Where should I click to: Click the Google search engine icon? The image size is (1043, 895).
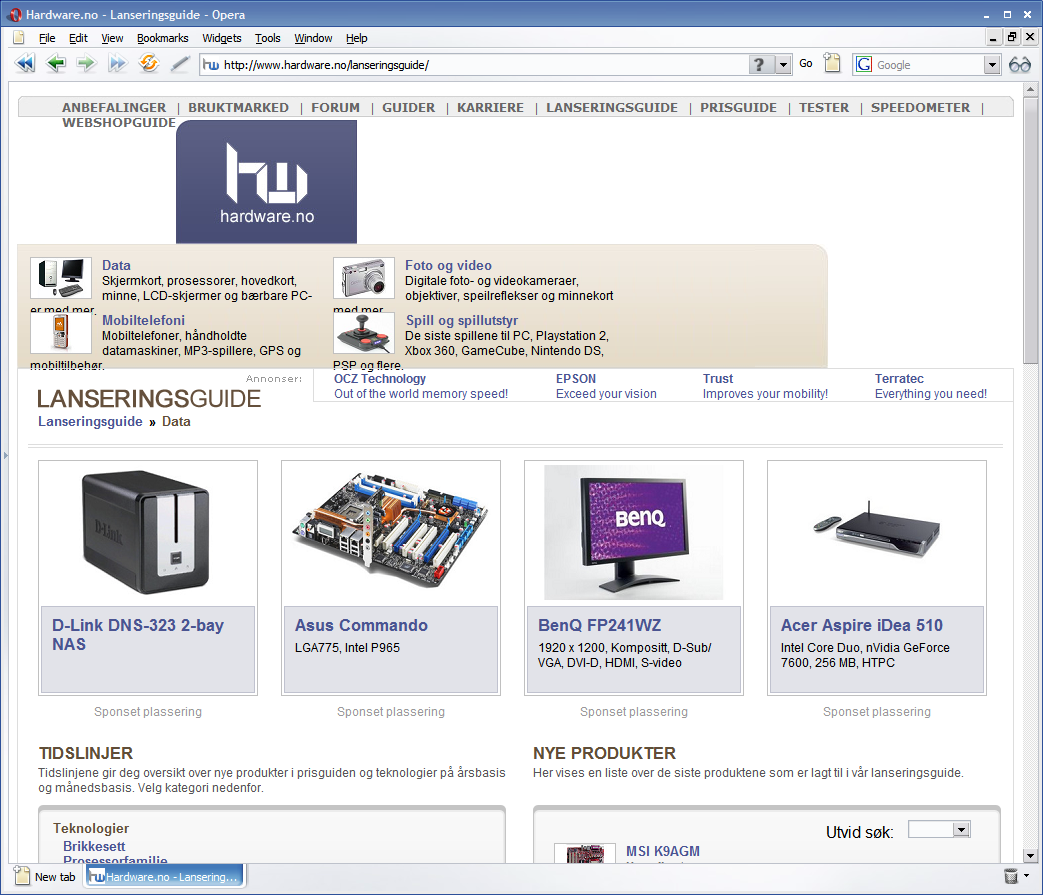(x=864, y=64)
